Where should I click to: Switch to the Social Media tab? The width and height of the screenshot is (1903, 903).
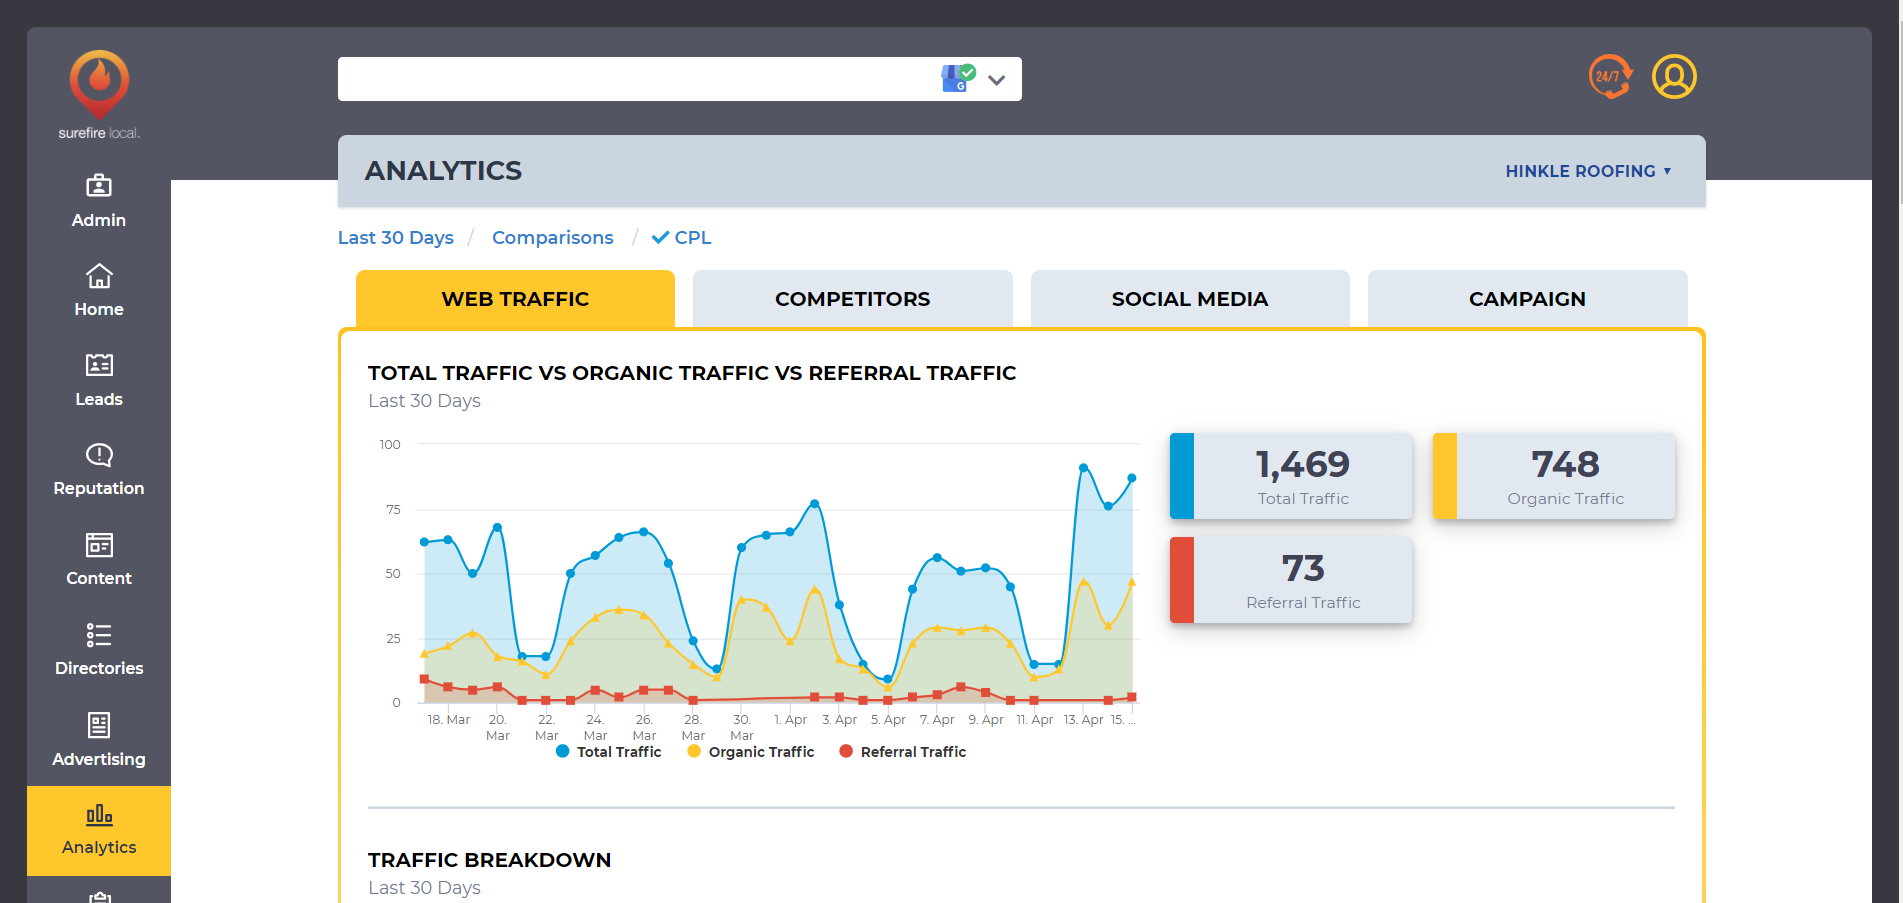(x=1190, y=299)
